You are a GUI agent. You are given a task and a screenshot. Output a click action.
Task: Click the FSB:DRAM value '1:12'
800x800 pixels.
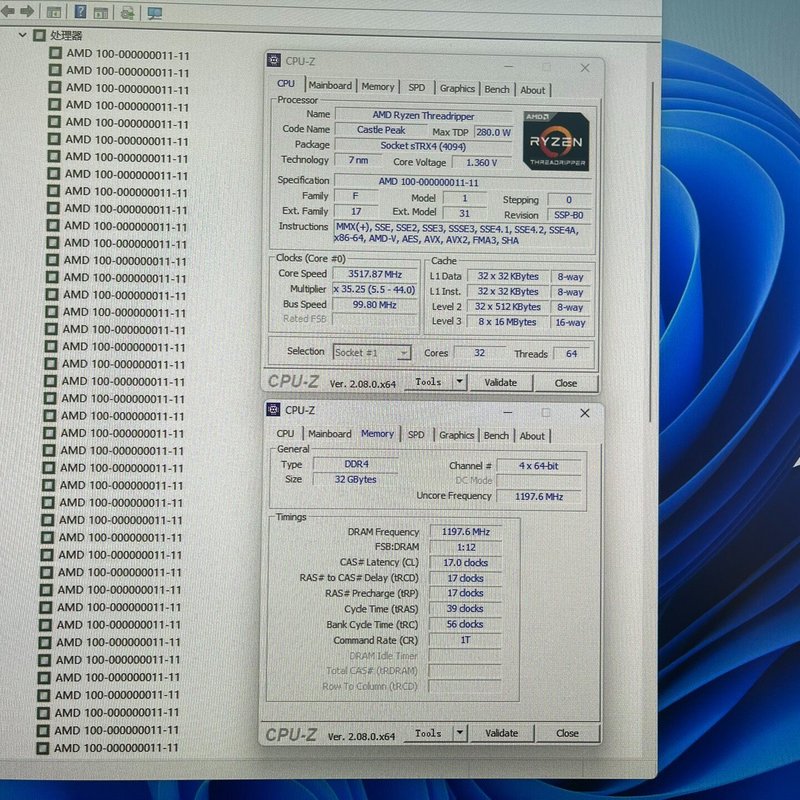pyautogui.click(x=466, y=547)
